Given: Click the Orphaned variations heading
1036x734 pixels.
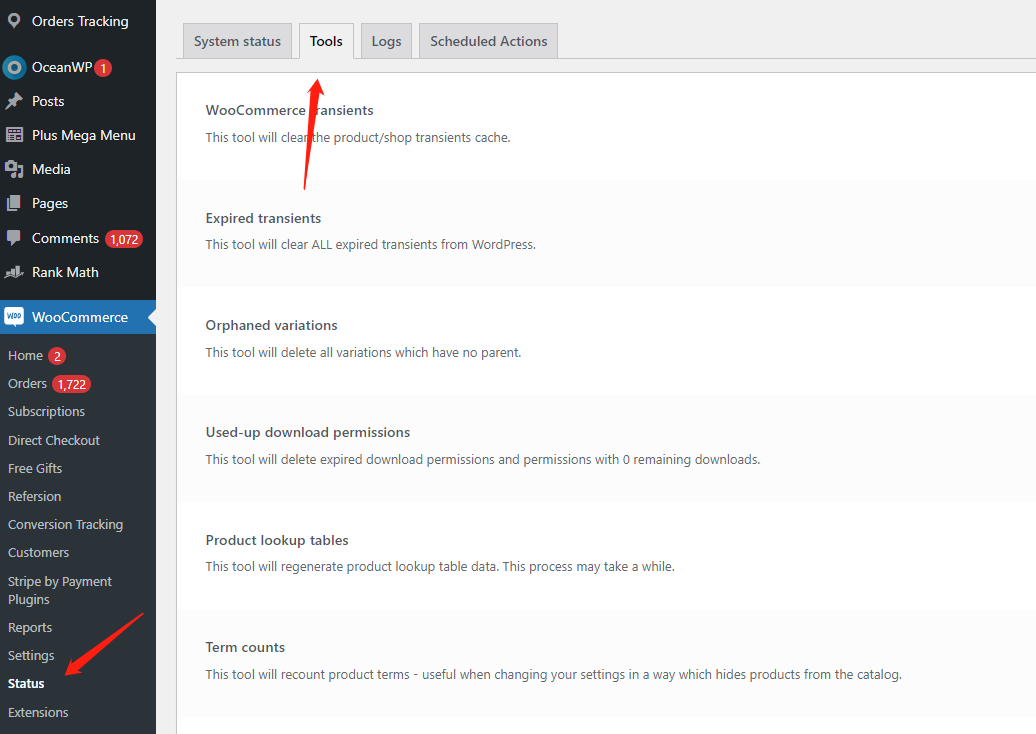Looking at the screenshot, I should click(x=271, y=326).
